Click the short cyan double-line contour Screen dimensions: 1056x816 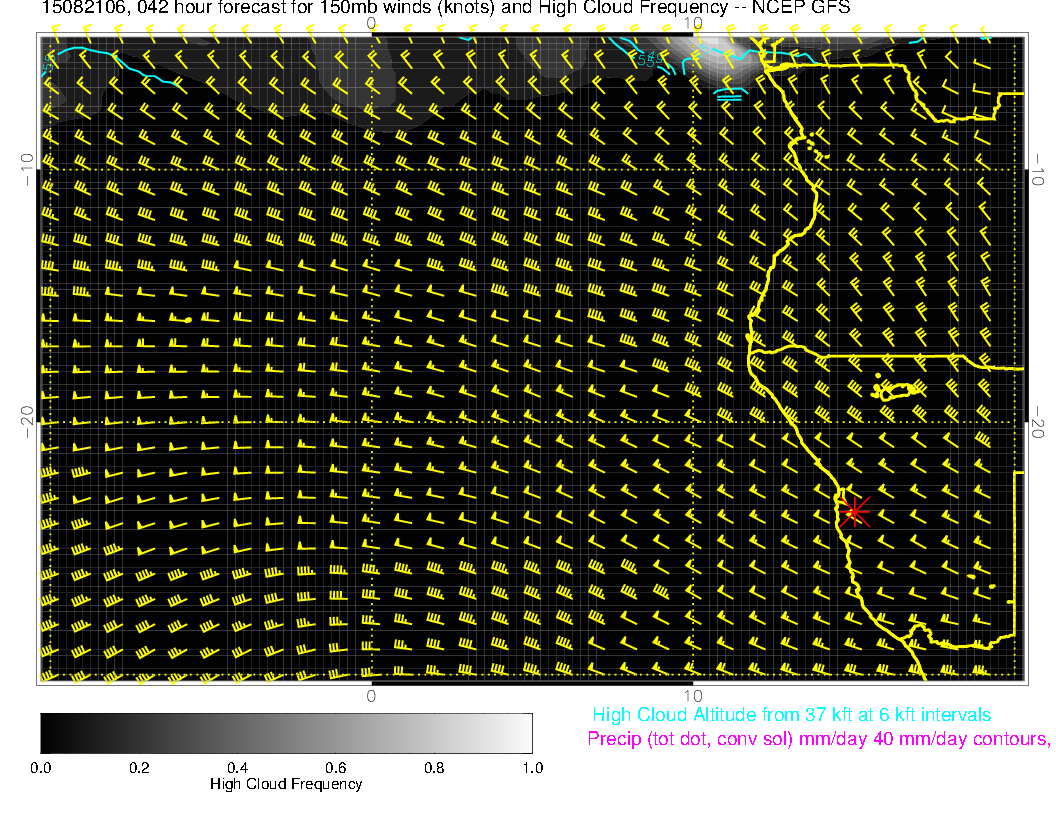[731, 97]
